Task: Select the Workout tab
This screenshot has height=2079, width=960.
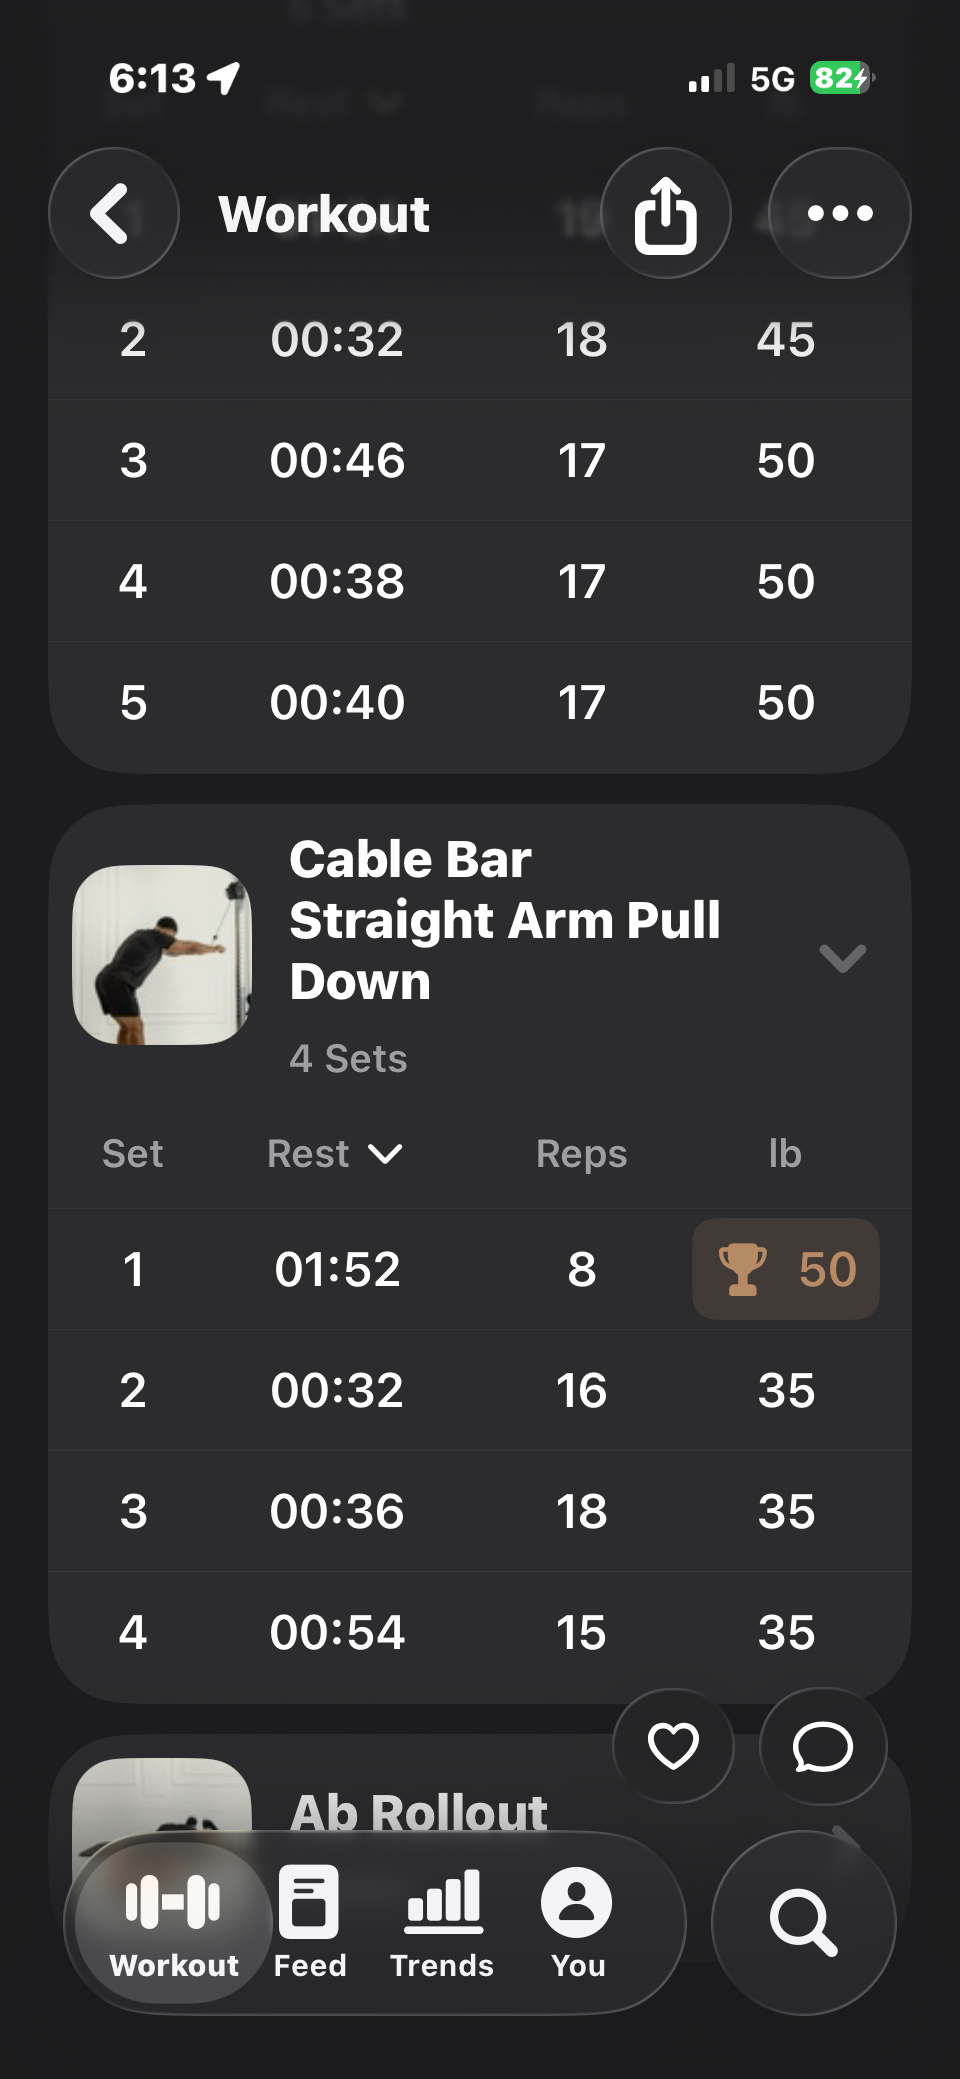Action: point(174,1921)
